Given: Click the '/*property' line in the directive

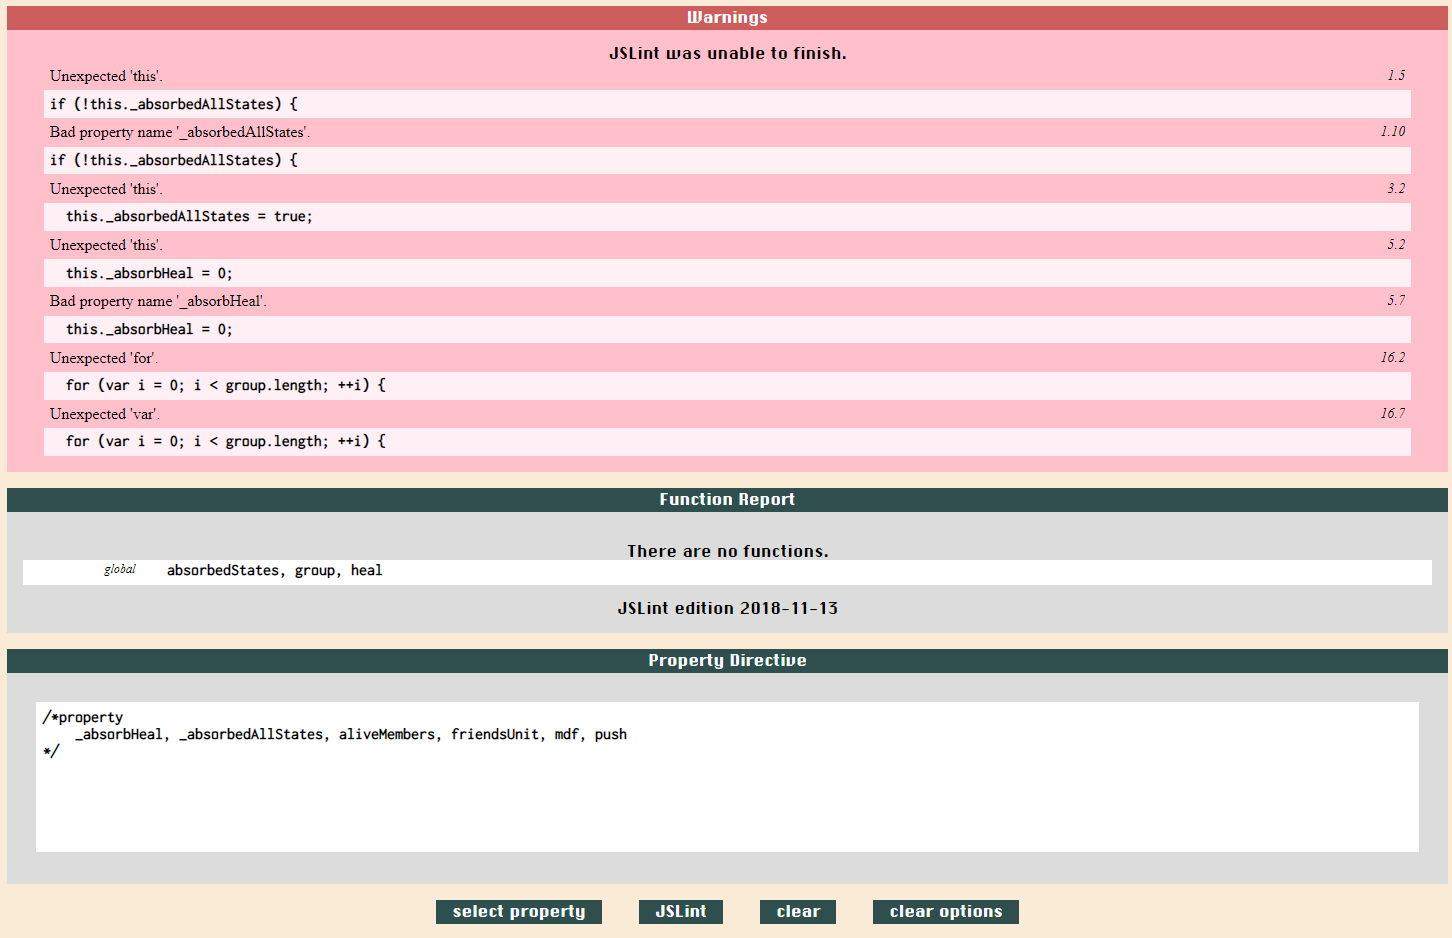Looking at the screenshot, I should tap(83, 717).
